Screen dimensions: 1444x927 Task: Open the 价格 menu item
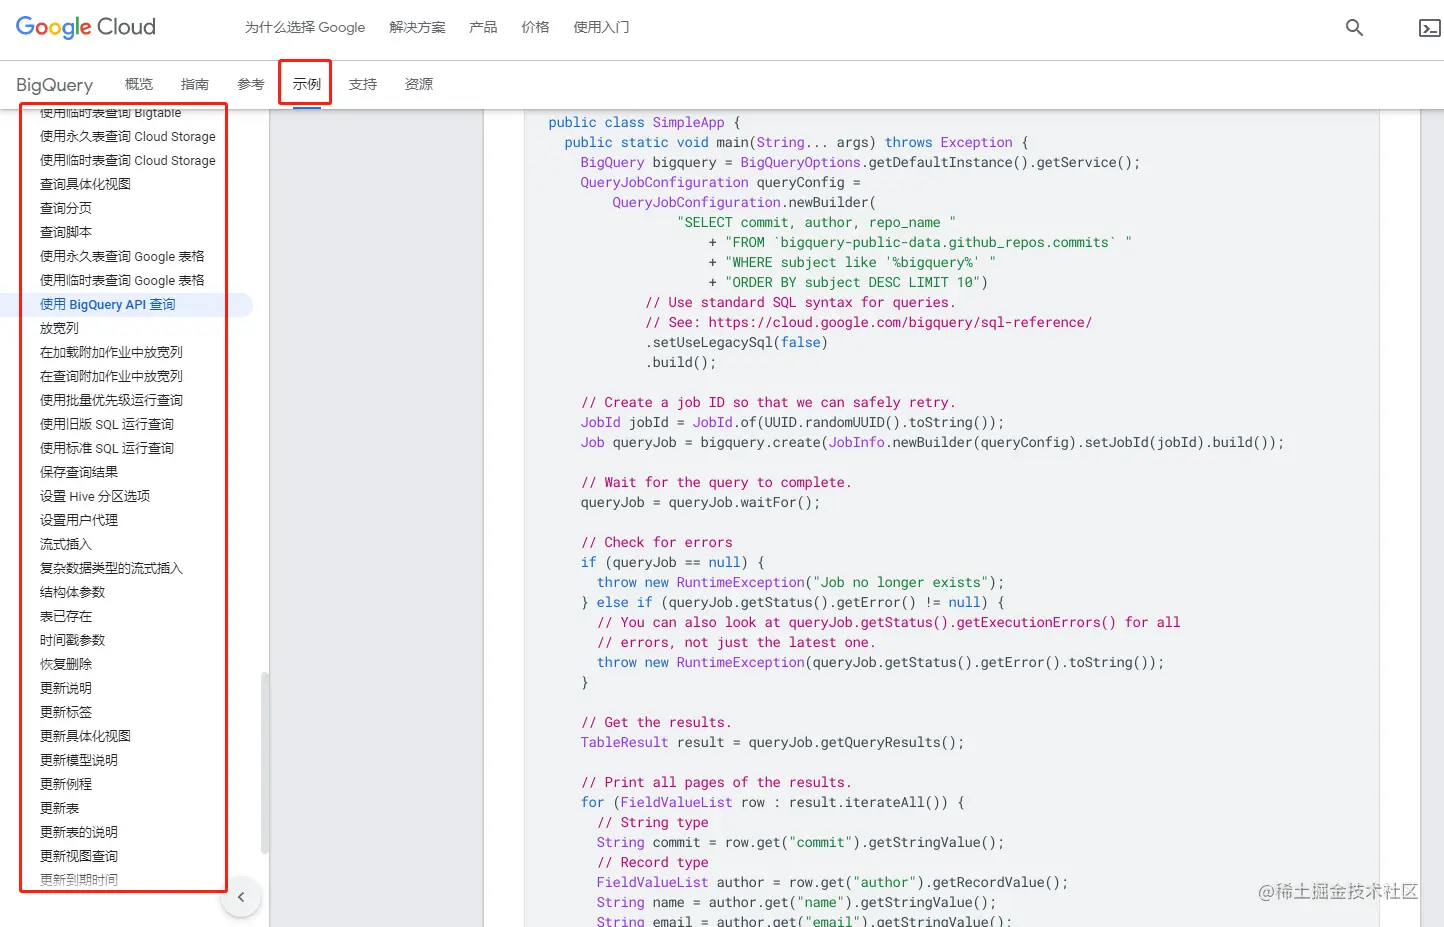[x=535, y=27]
